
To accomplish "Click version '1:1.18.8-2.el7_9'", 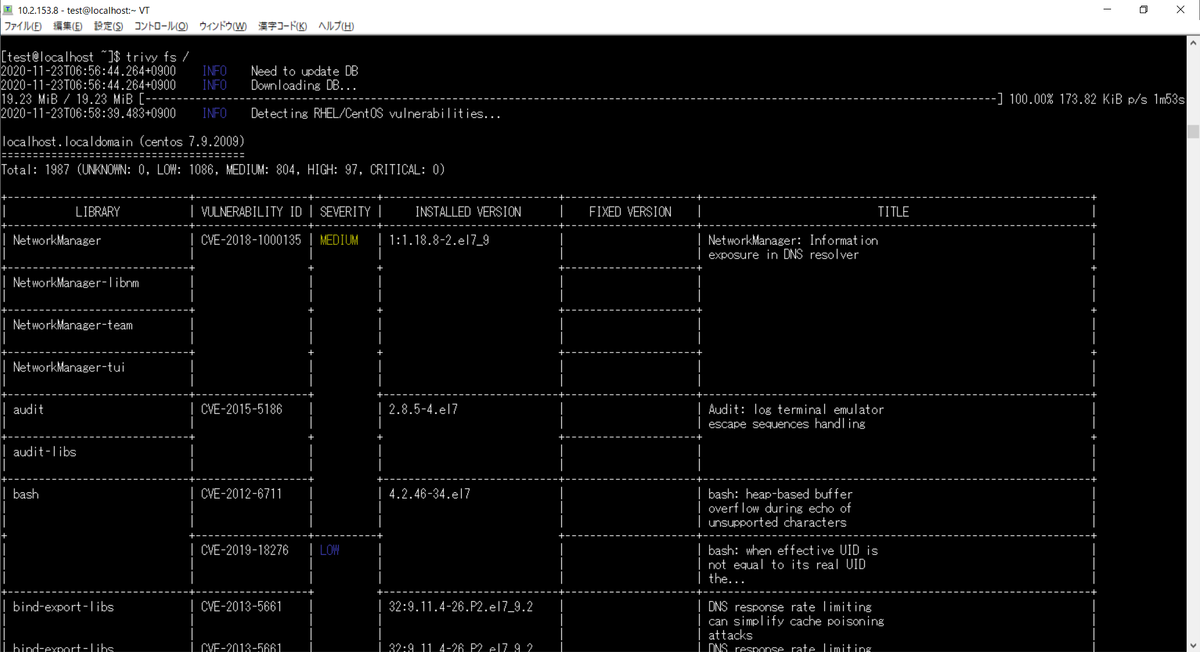I will point(439,240).
